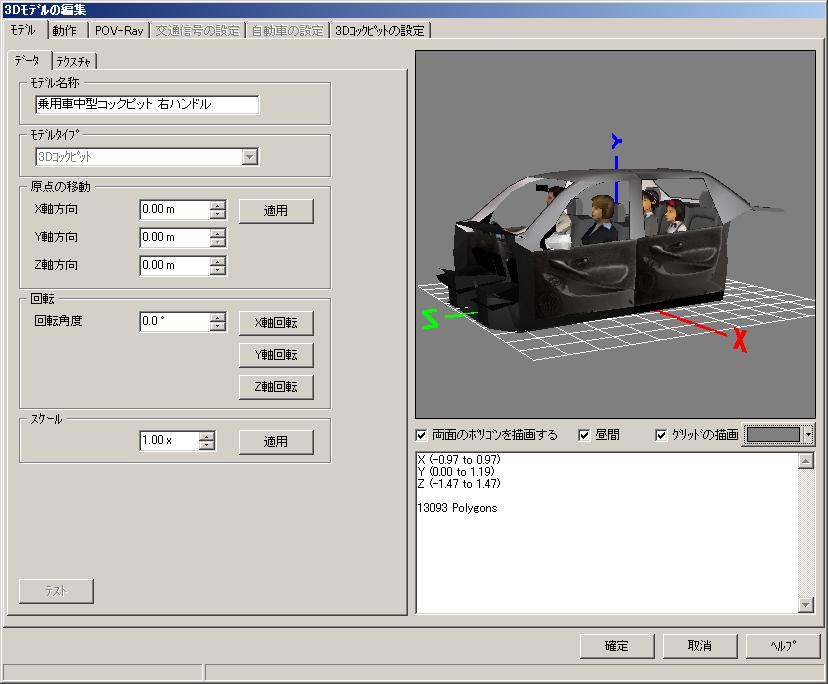828x684 pixels.
Task: Click the 確定 confirm button
Action: click(x=617, y=646)
